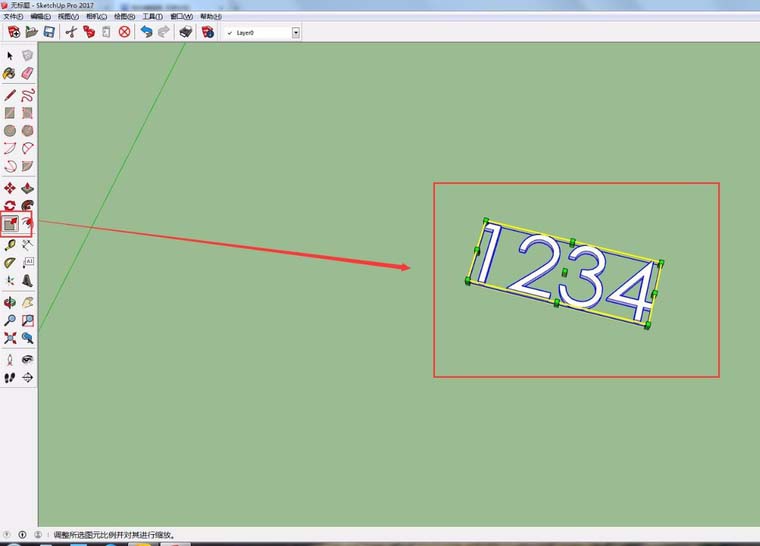Click the Print toolbar icon
The image size is (760, 546).
point(185,32)
